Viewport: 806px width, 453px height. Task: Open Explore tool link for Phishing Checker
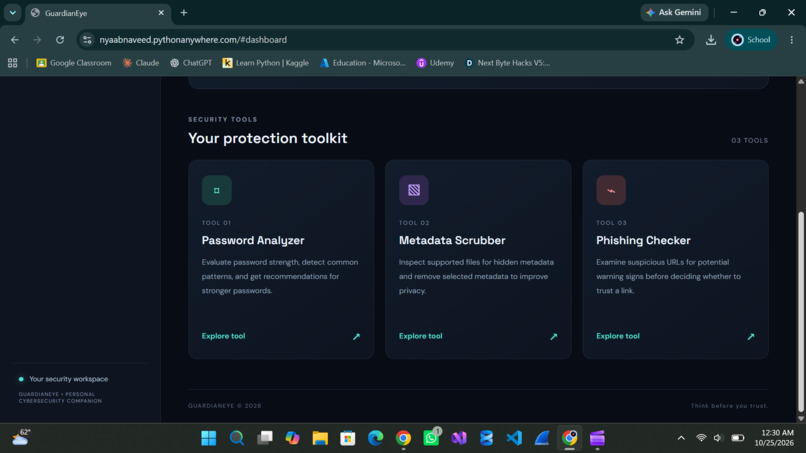point(618,336)
